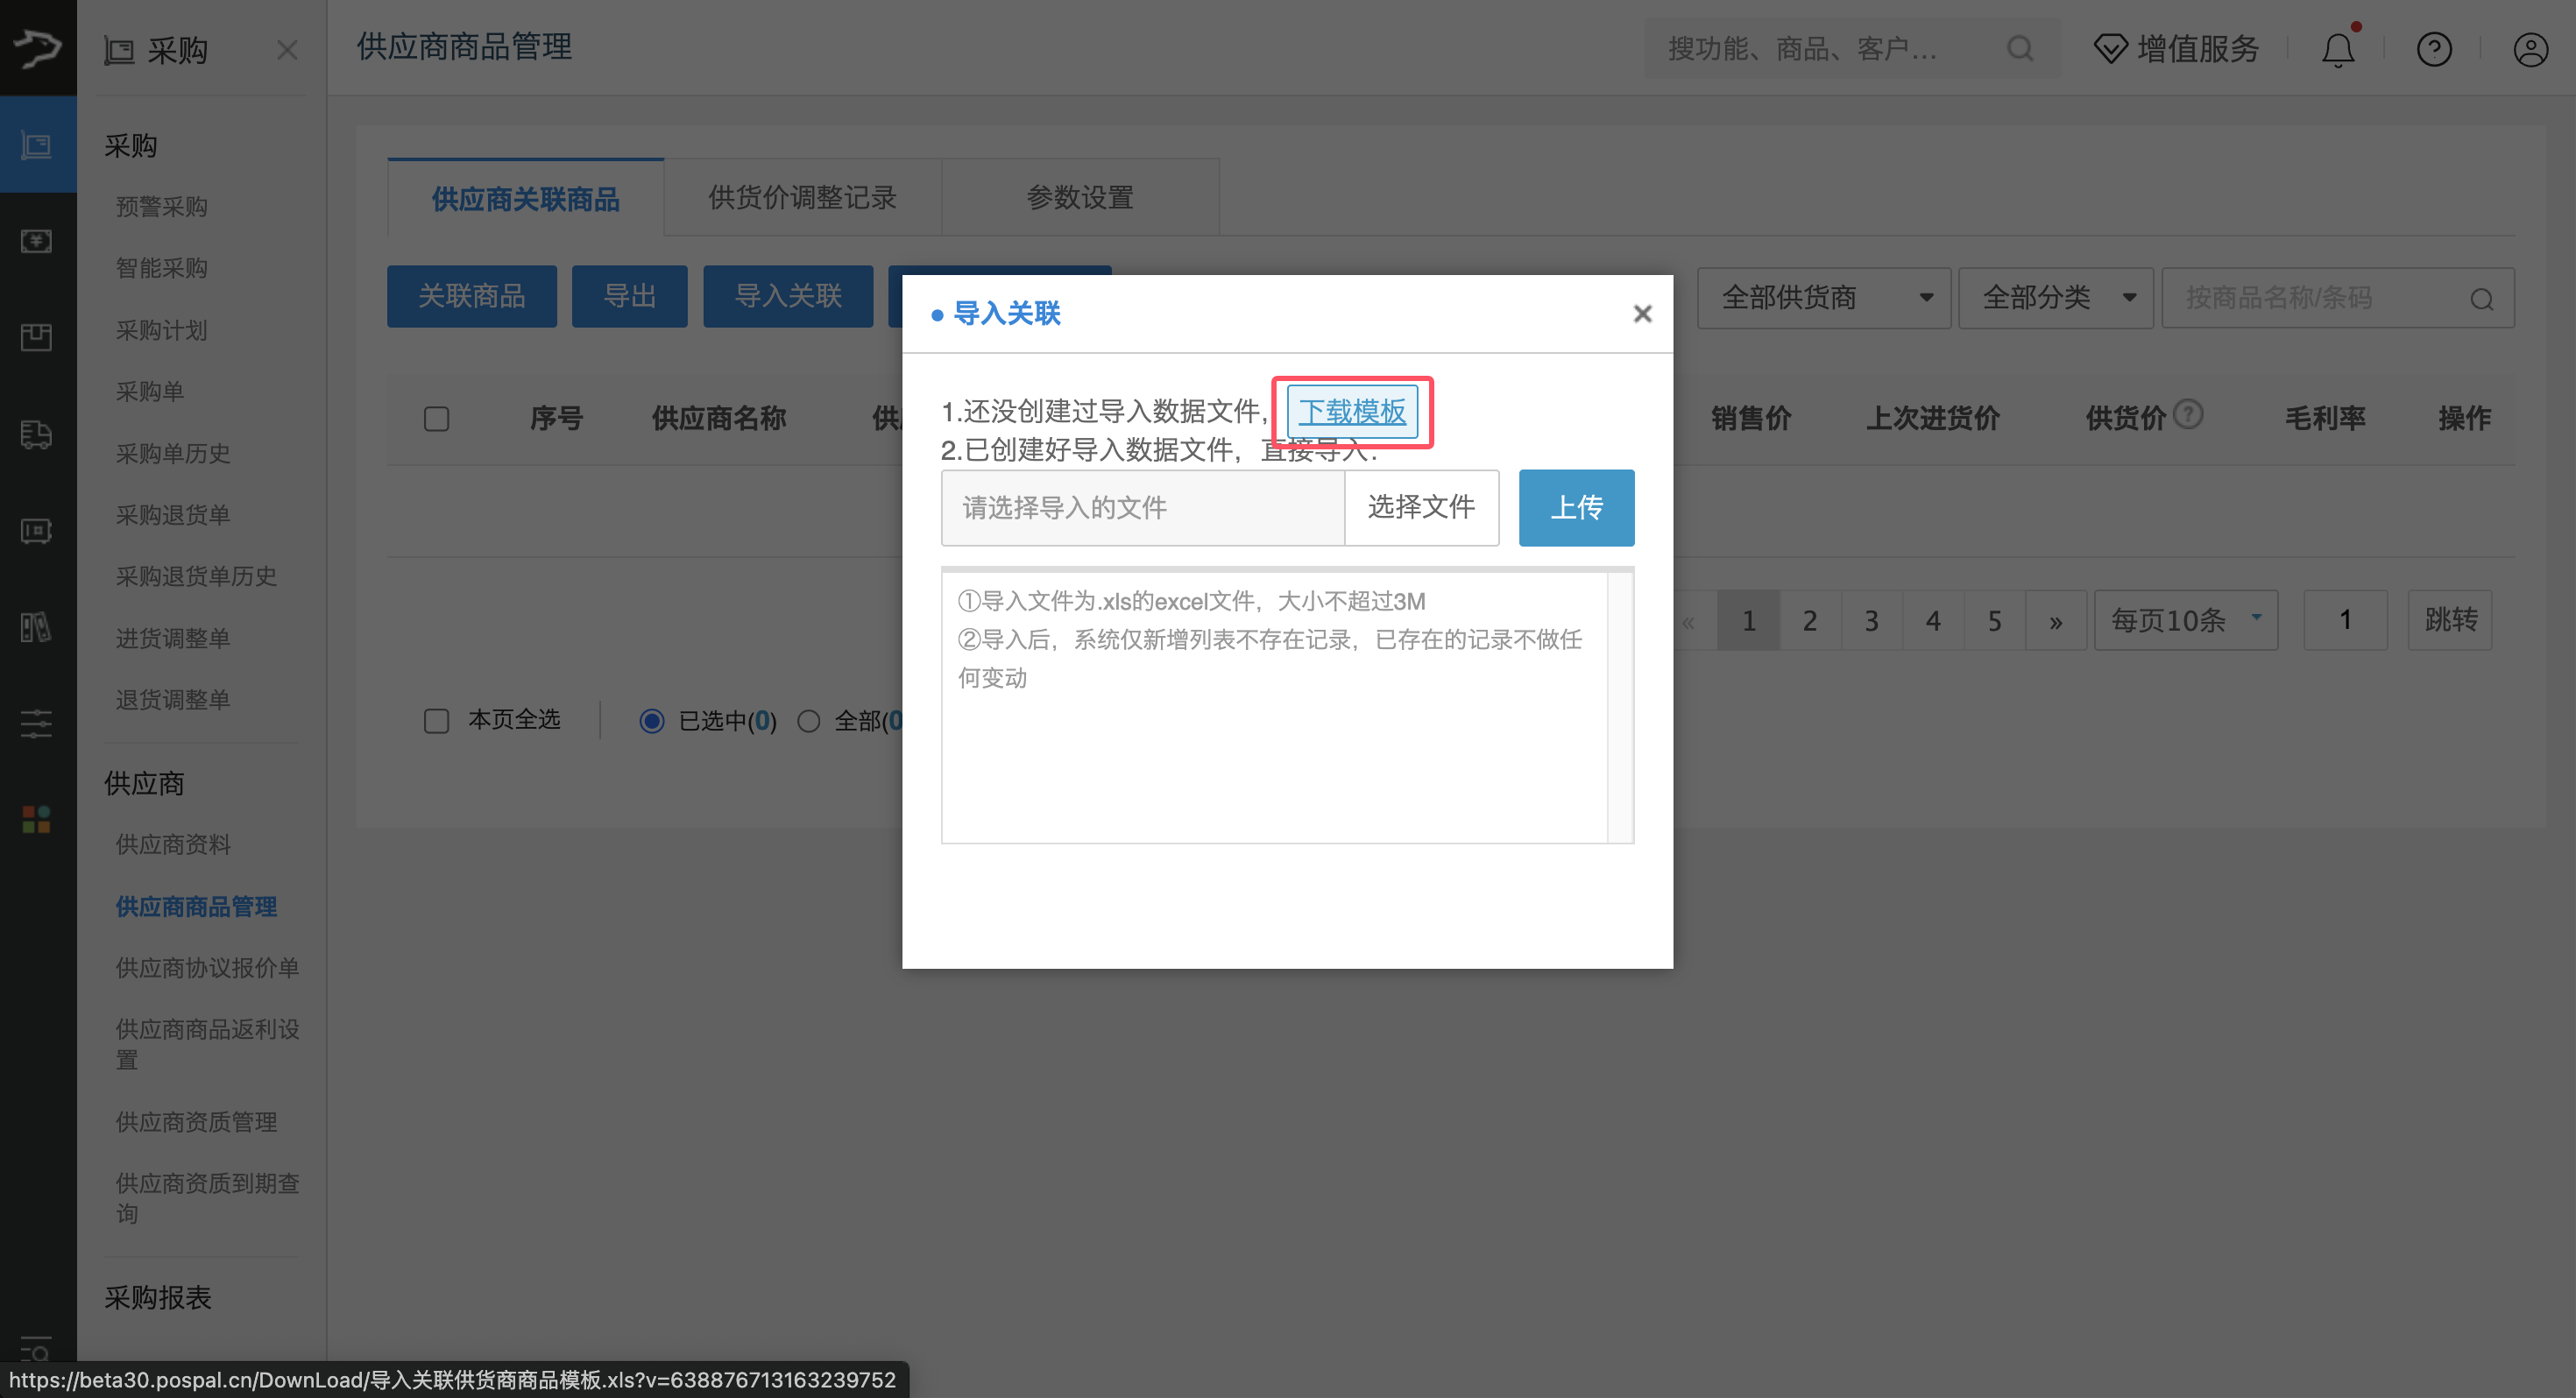2576x1398 pixels.
Task: Click the 请选择导入的文件 input field
Action: [1143, 507]
